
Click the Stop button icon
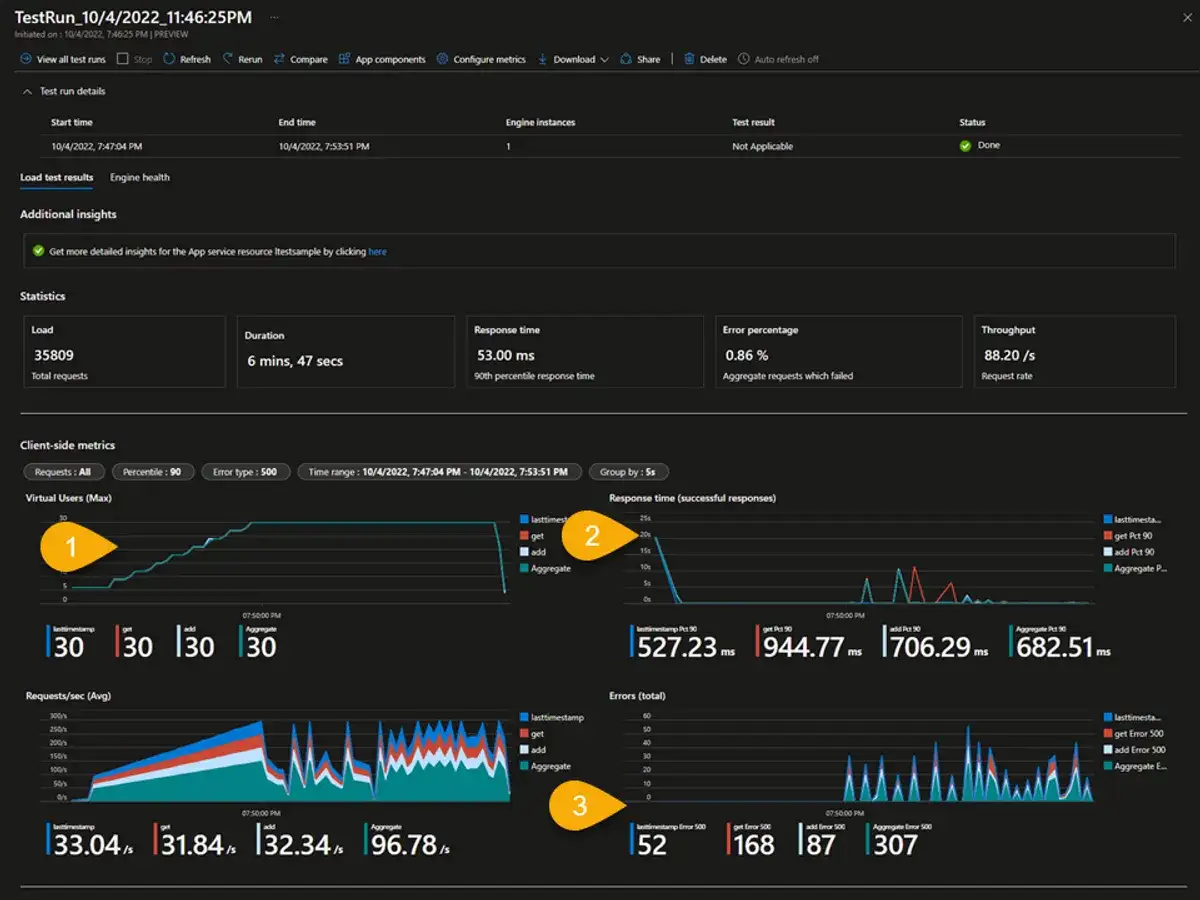pos(124,59)
